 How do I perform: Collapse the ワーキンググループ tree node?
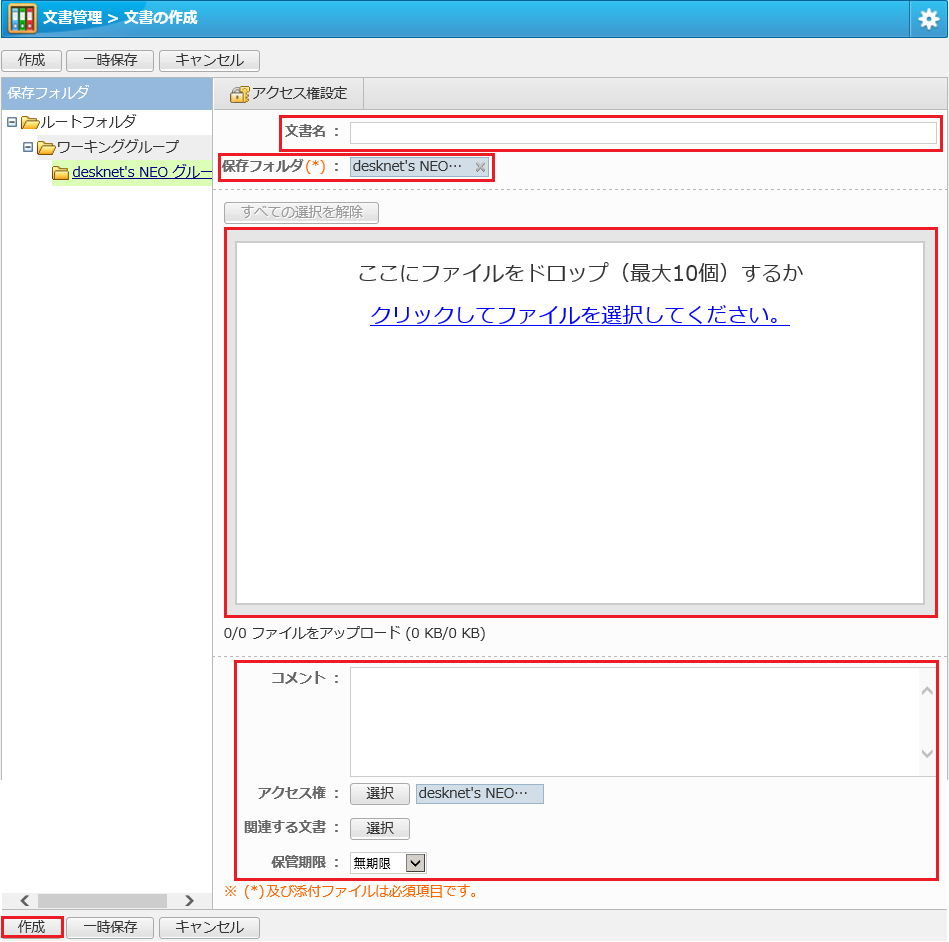point(28,147)
